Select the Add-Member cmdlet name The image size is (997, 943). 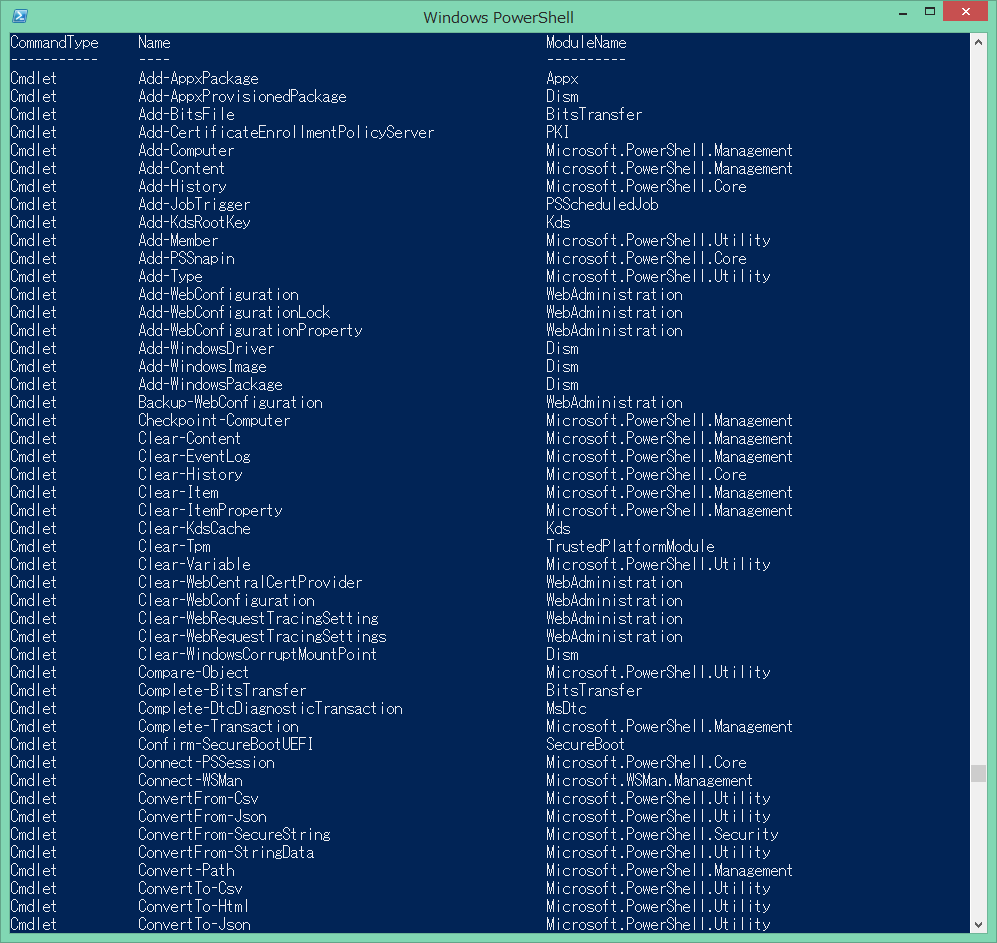click(179, 240)
